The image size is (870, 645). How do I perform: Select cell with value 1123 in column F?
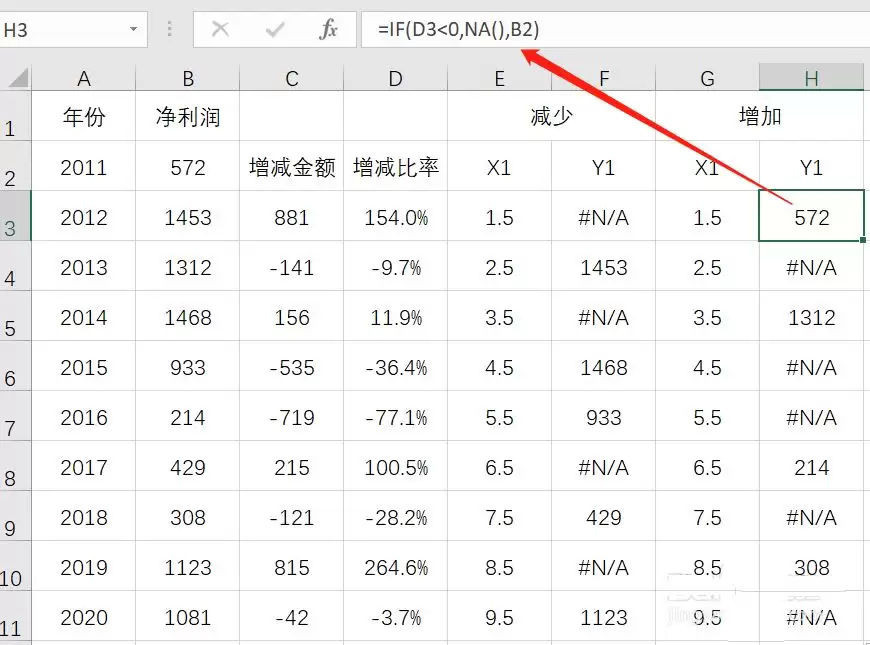pyautogui.click(x=604, y=617)
